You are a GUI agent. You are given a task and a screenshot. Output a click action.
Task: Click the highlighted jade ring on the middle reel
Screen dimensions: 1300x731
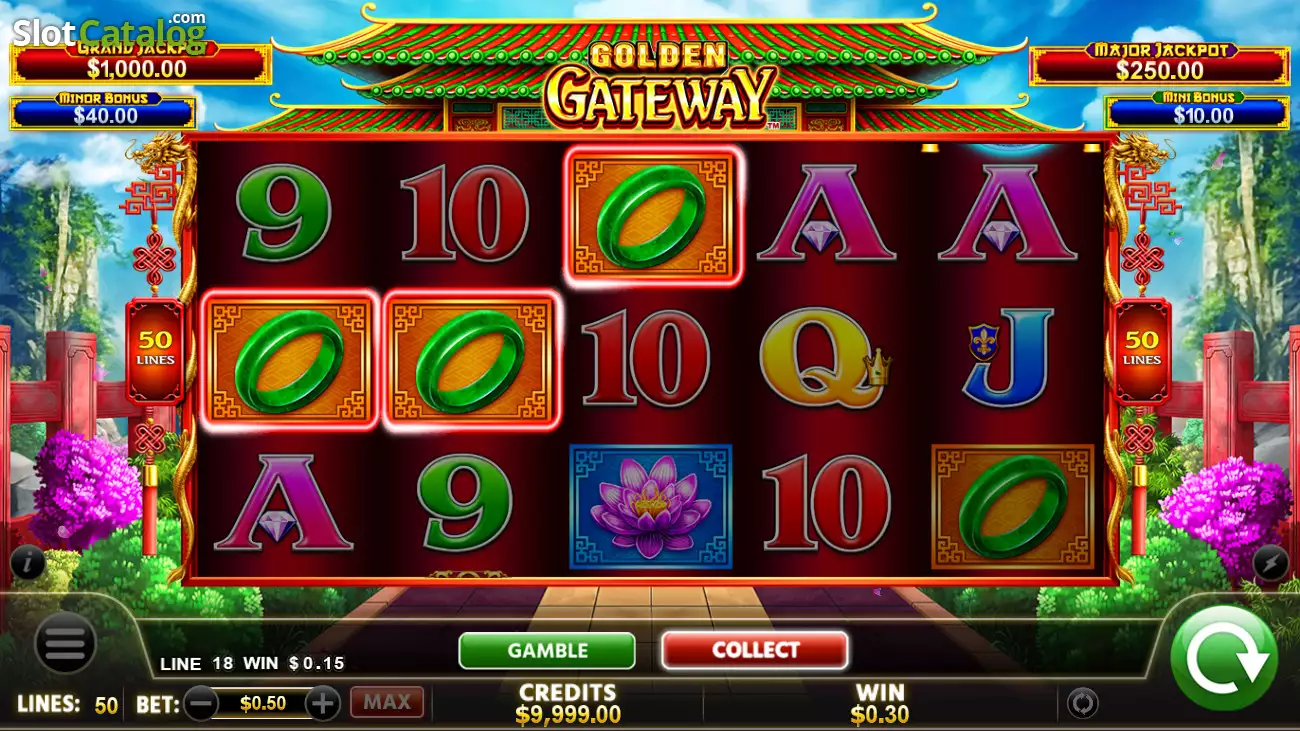(x=651, y=216)
